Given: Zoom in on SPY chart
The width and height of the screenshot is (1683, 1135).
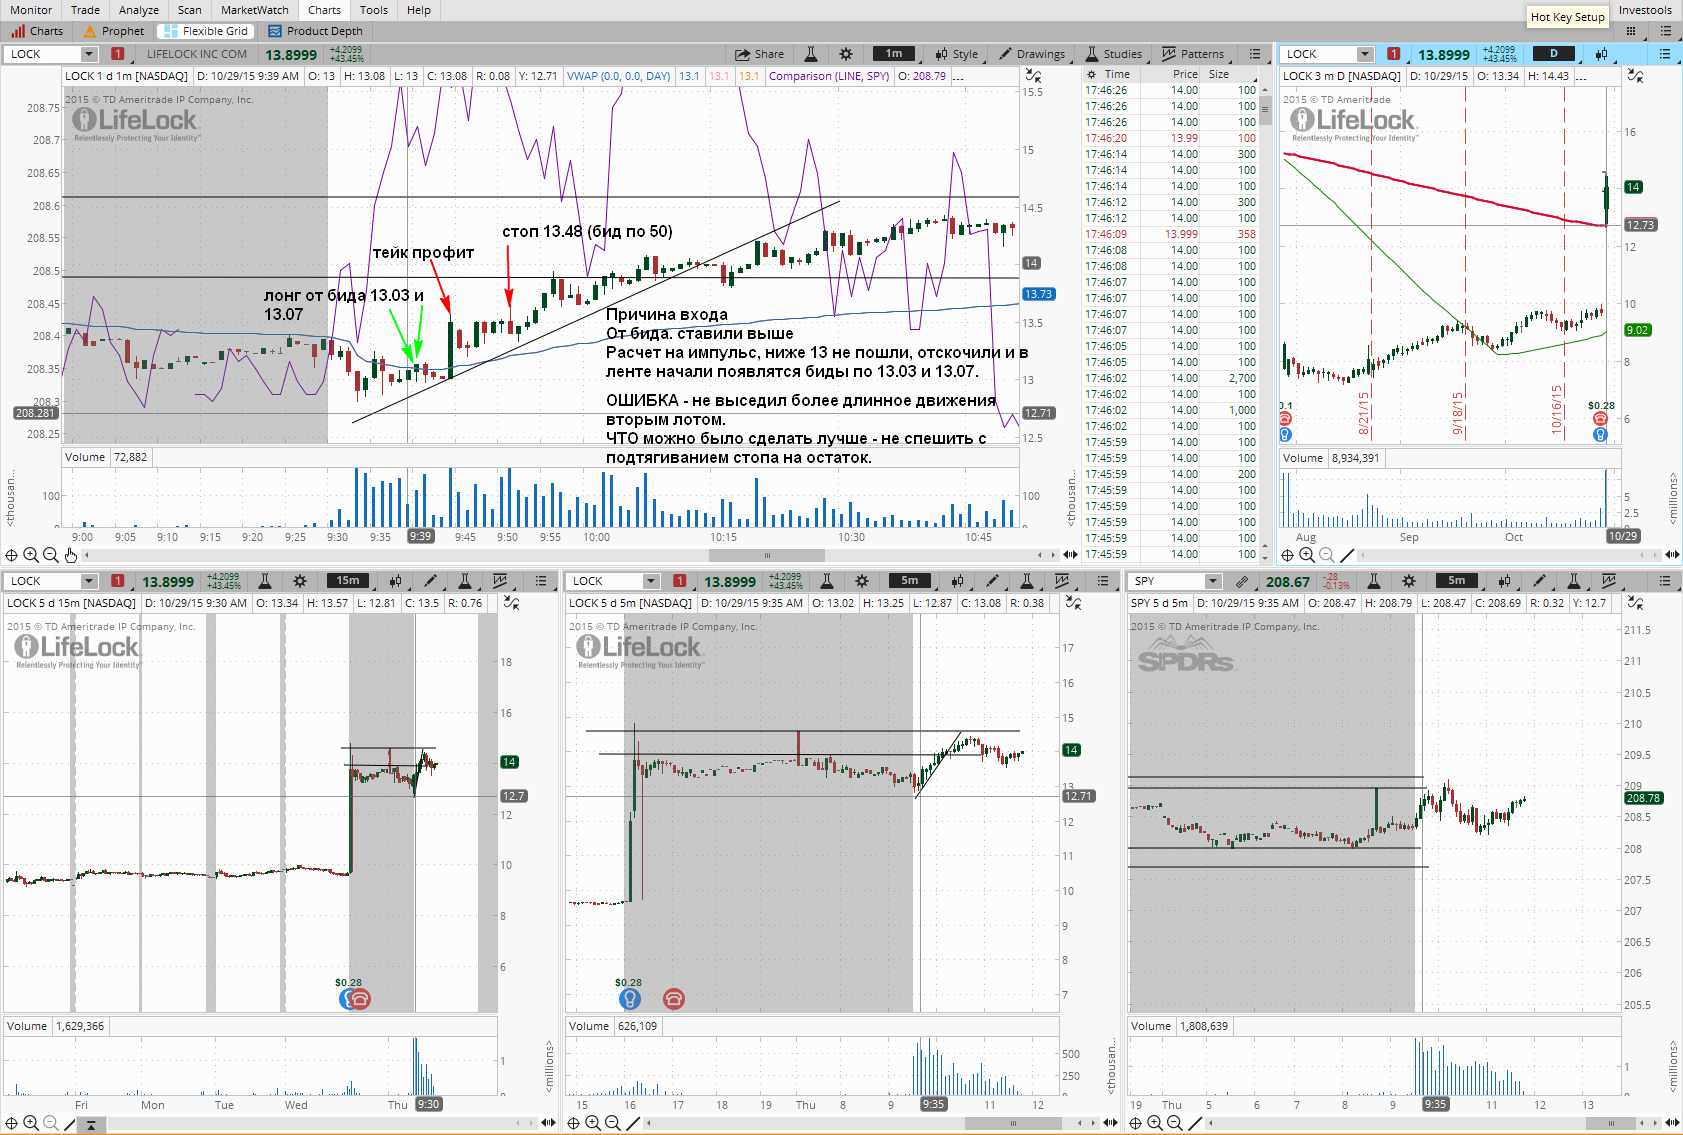Looking at the screenshot, I should [x=1155, y=1123].
